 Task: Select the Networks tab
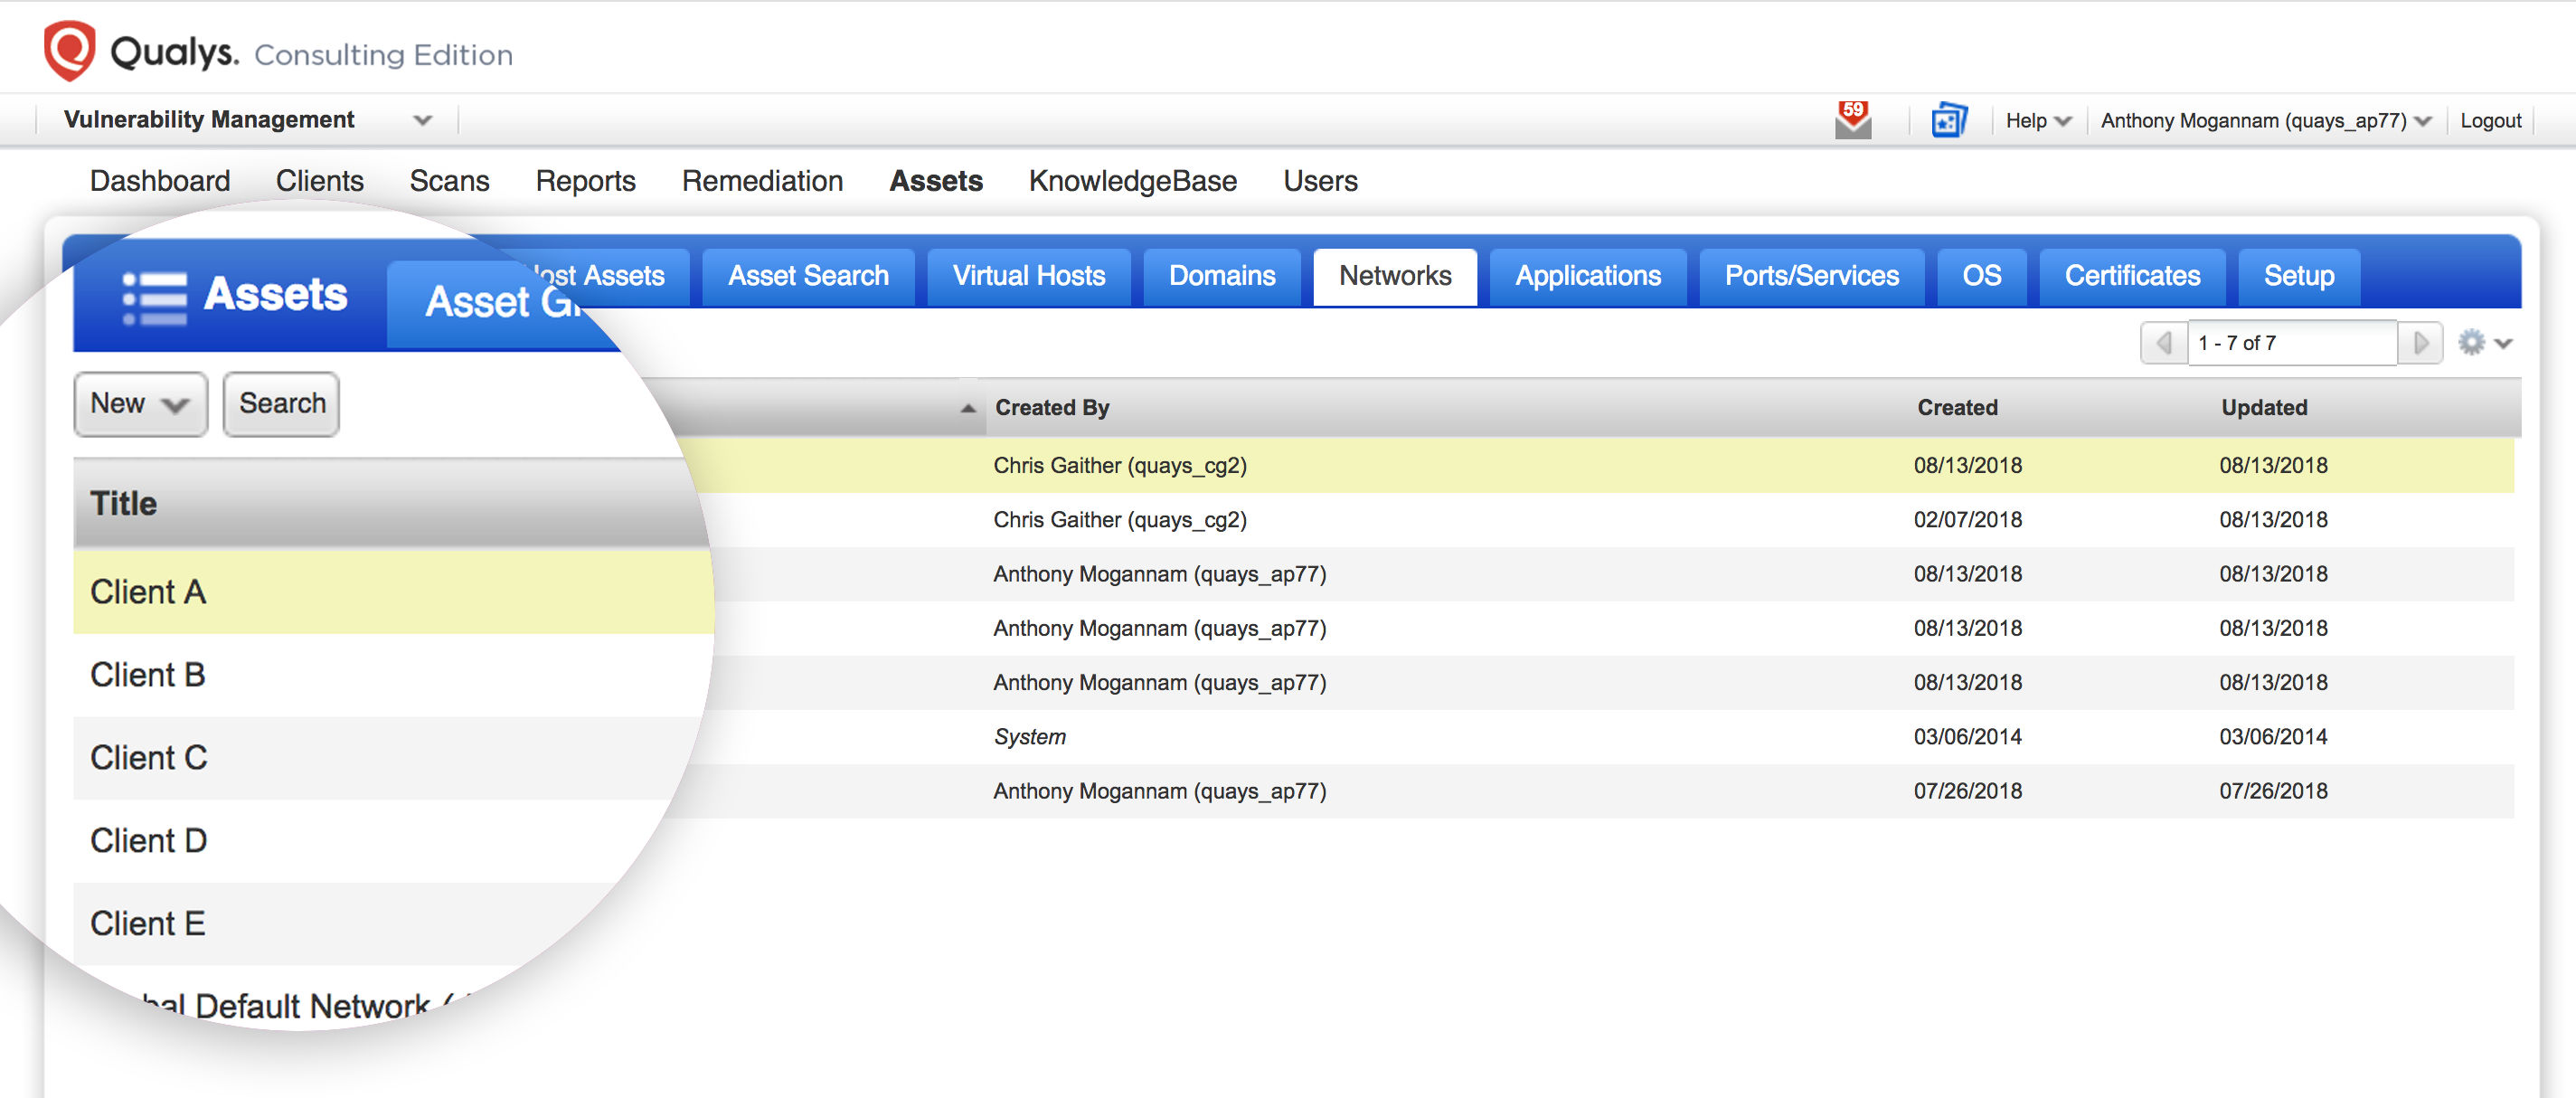coord(1395,276)
